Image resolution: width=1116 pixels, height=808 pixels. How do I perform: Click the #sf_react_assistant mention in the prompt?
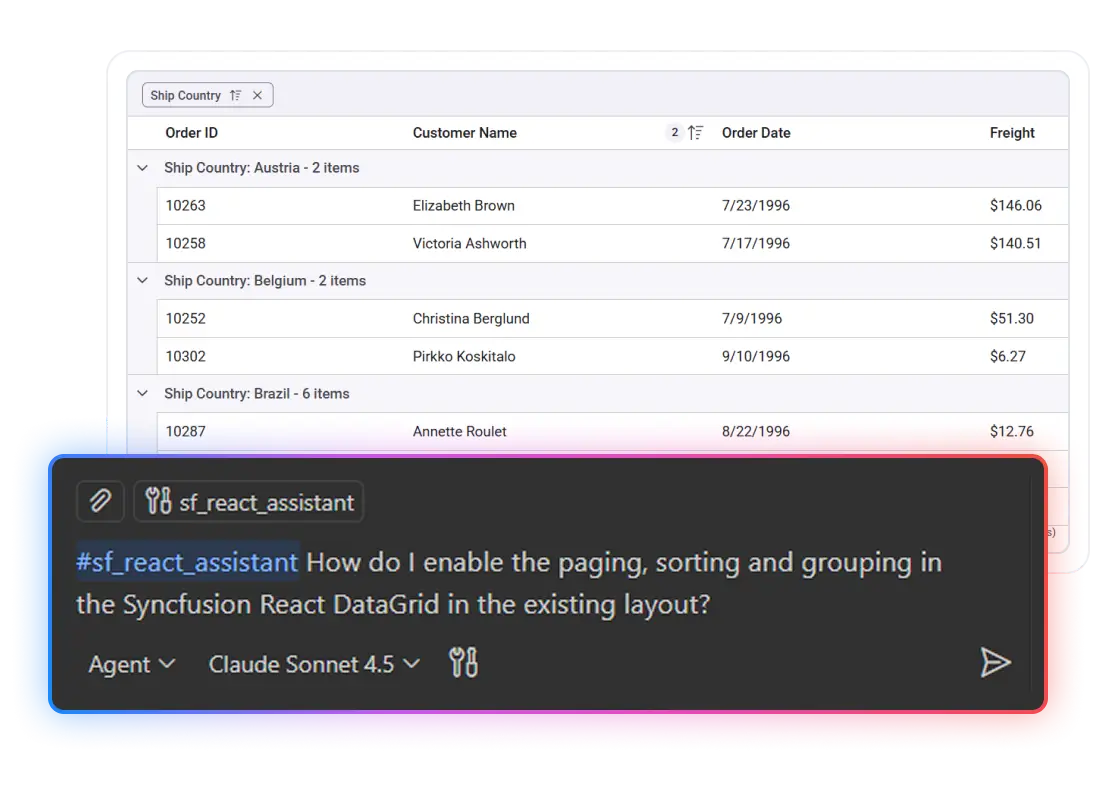pos(186,562)
